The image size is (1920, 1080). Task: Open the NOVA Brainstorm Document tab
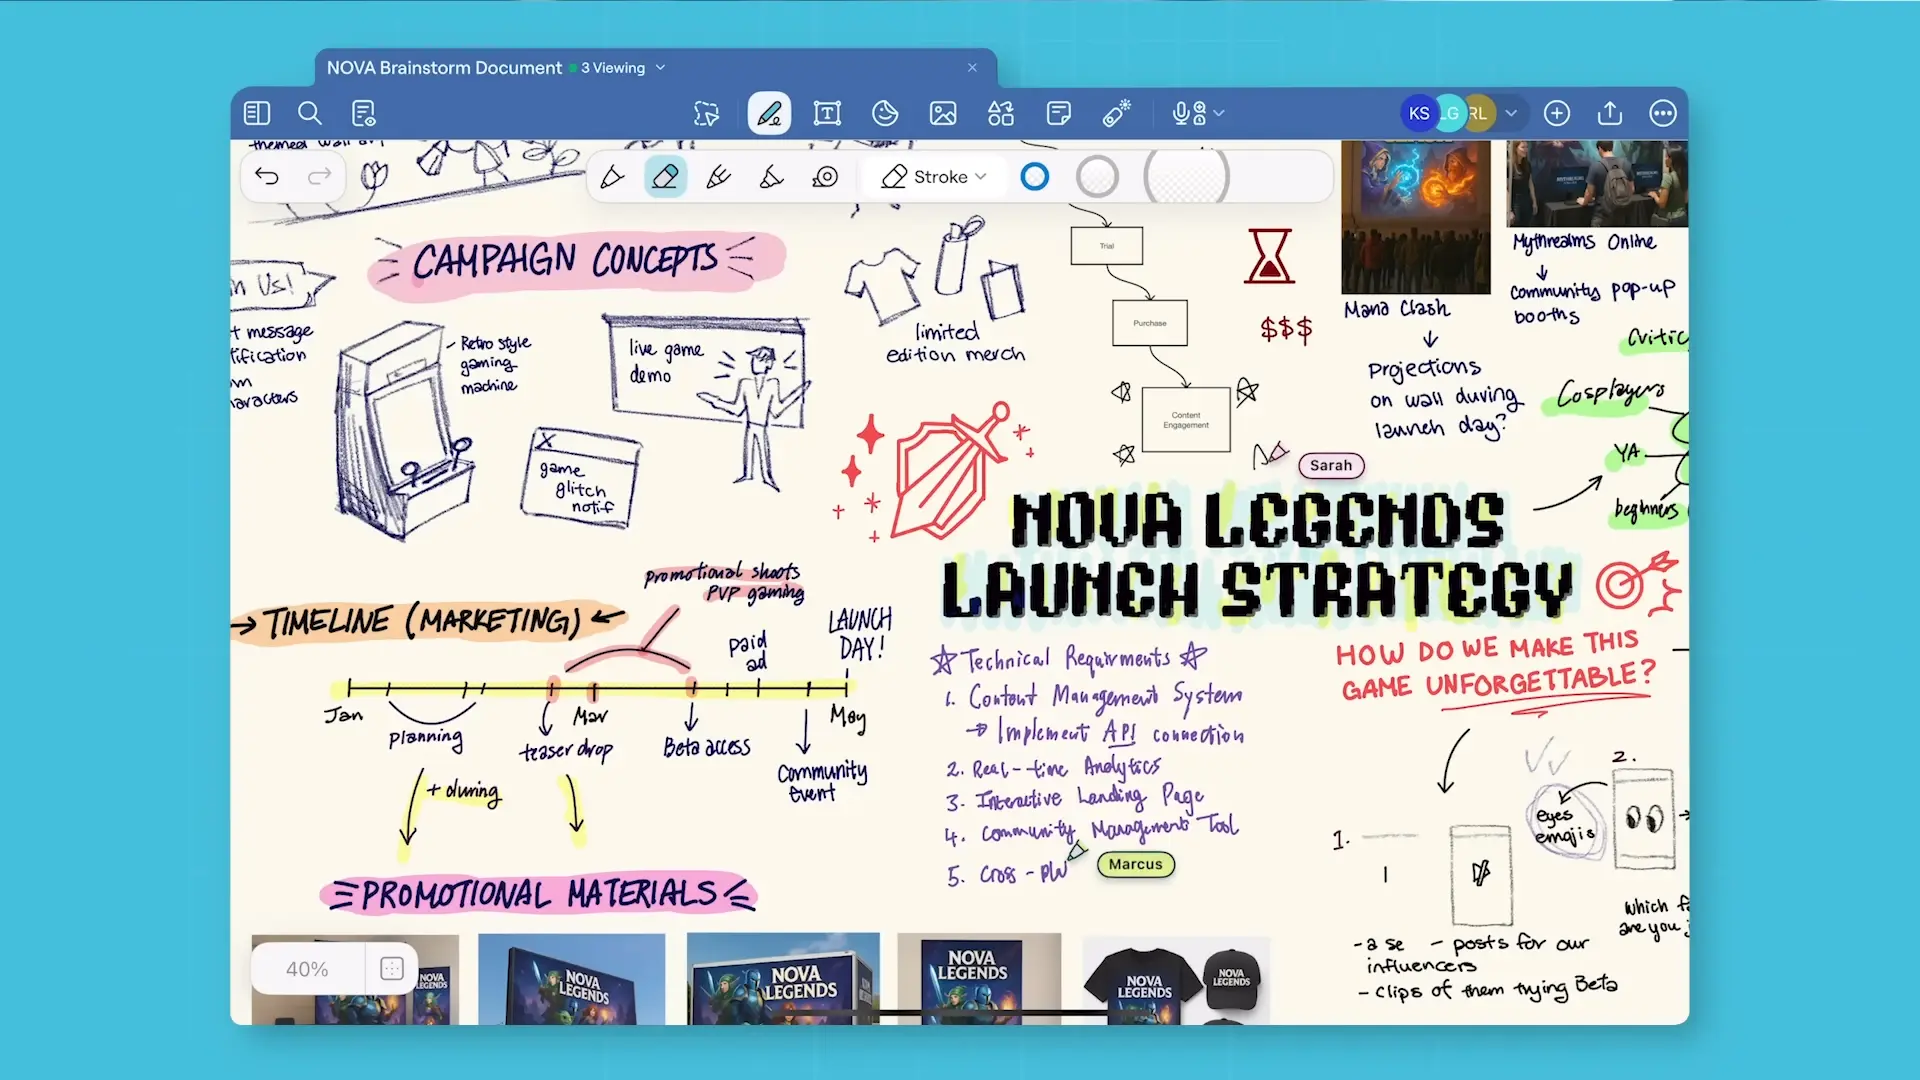444,68
